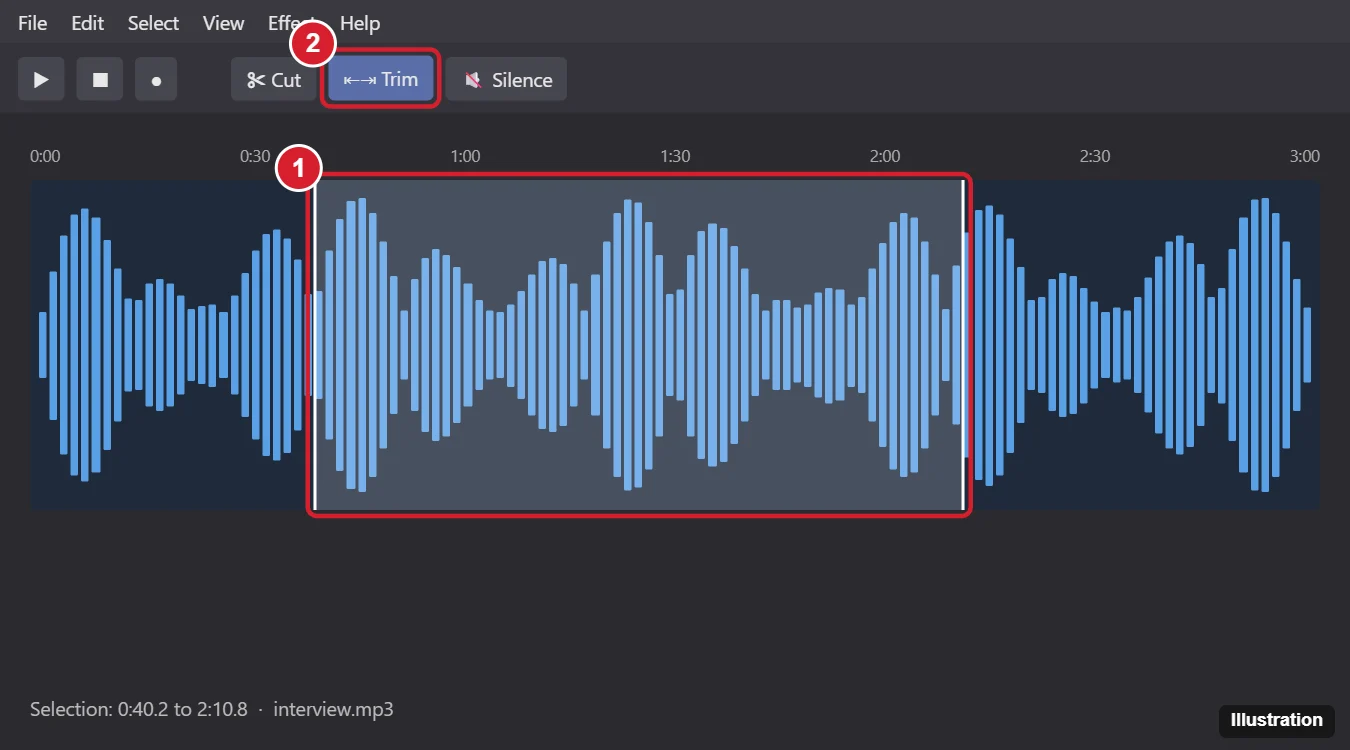Trim audio to the selection
The width and height of the screenshot is (1350, 750).
click(x=381, y=79)
